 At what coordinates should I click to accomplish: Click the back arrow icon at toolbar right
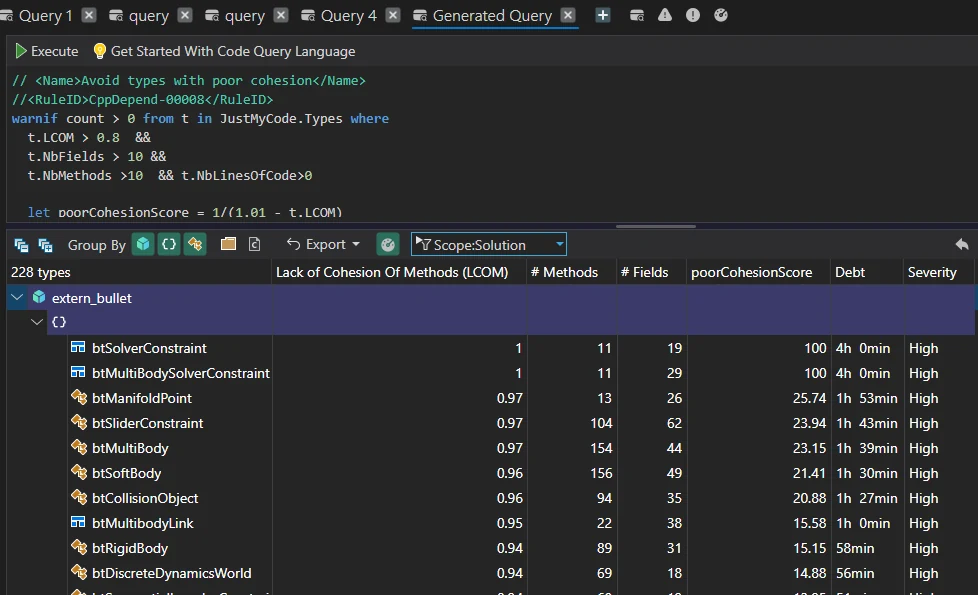(962, 244)
